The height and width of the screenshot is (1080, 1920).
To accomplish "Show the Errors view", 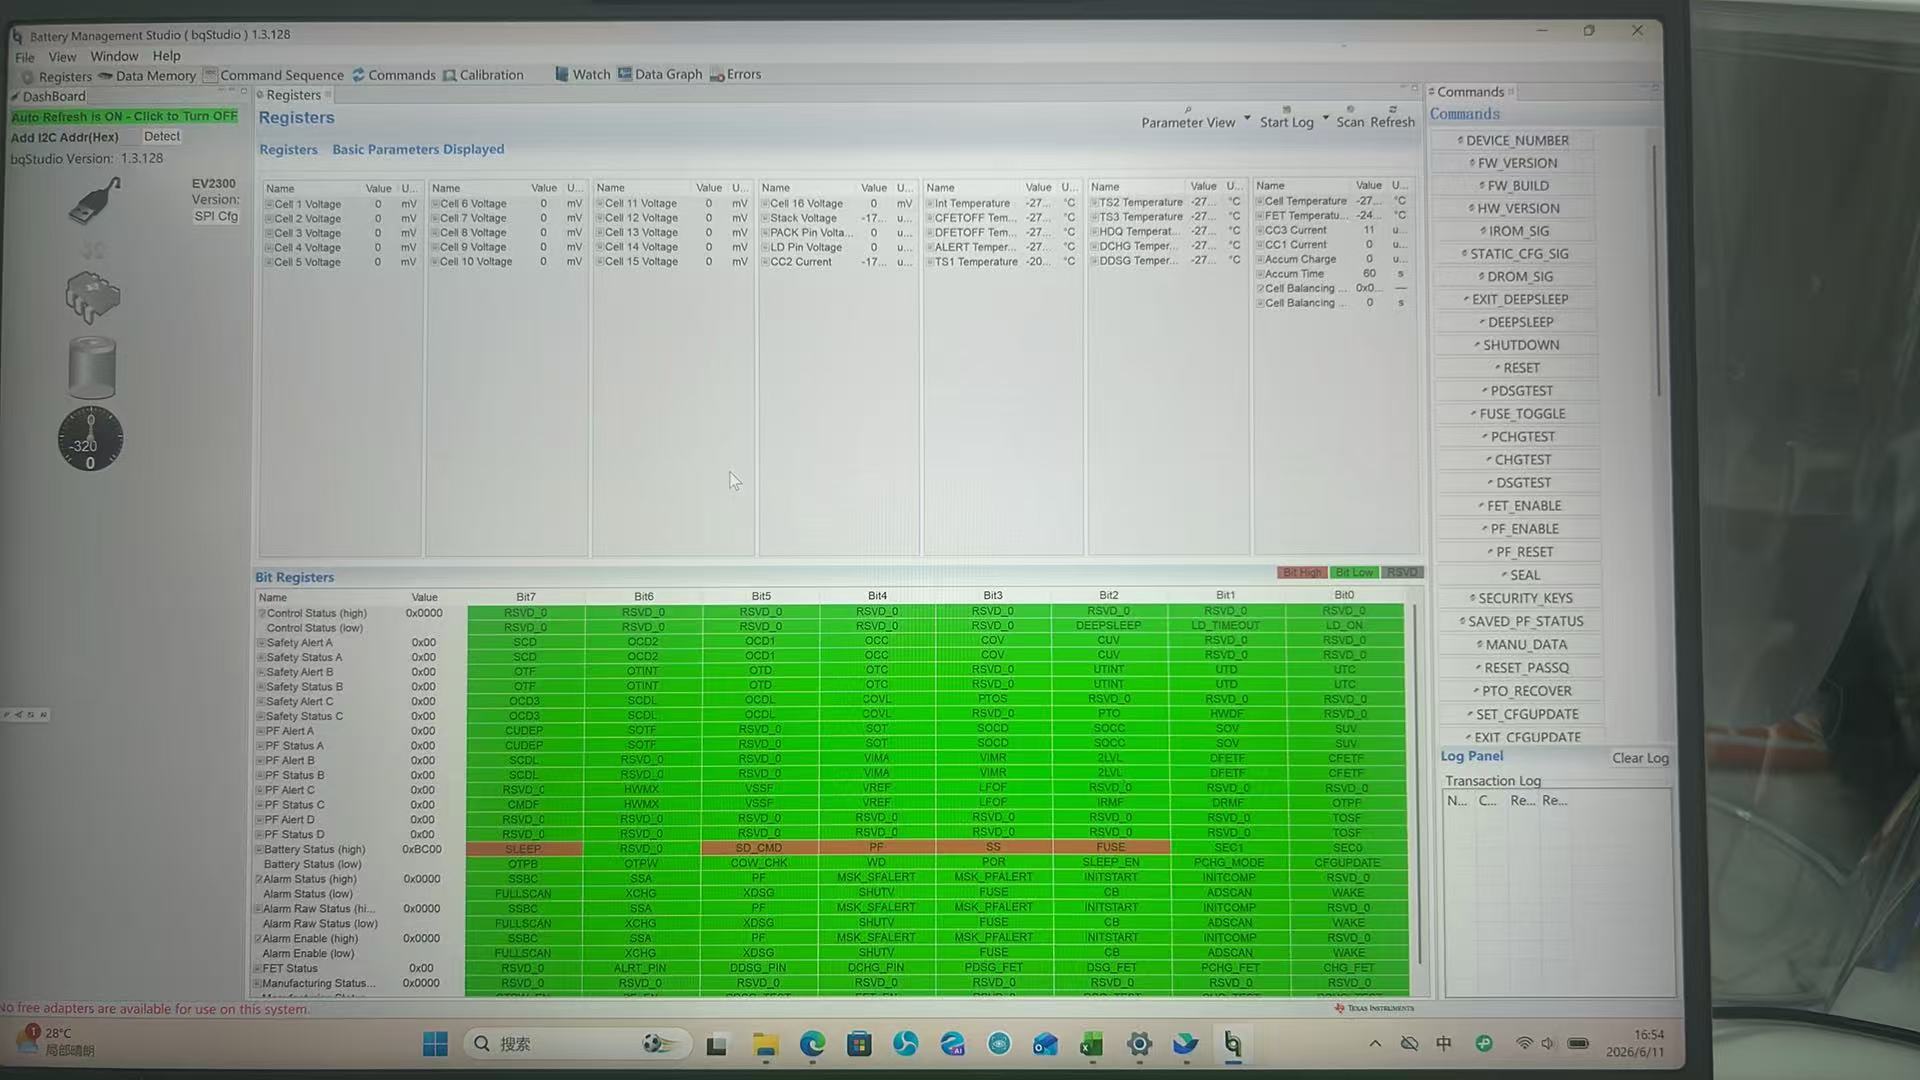I will [x=736, y=74].
